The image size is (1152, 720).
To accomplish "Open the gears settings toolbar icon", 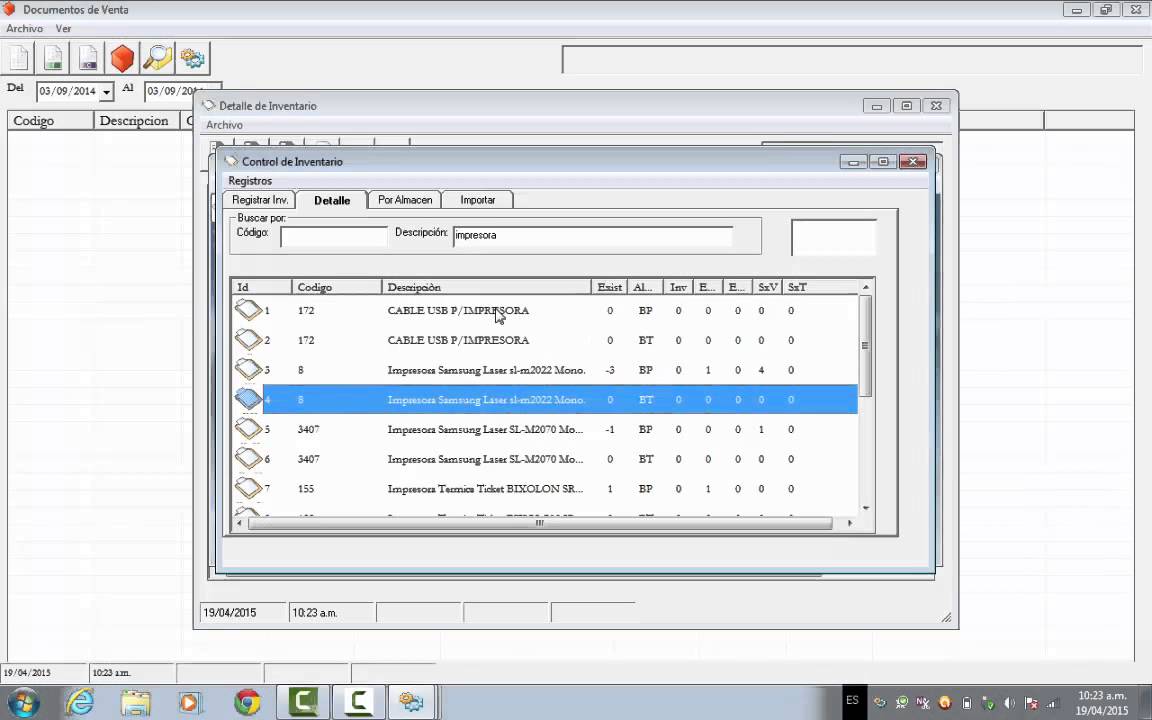I will [x=192, y=58].
